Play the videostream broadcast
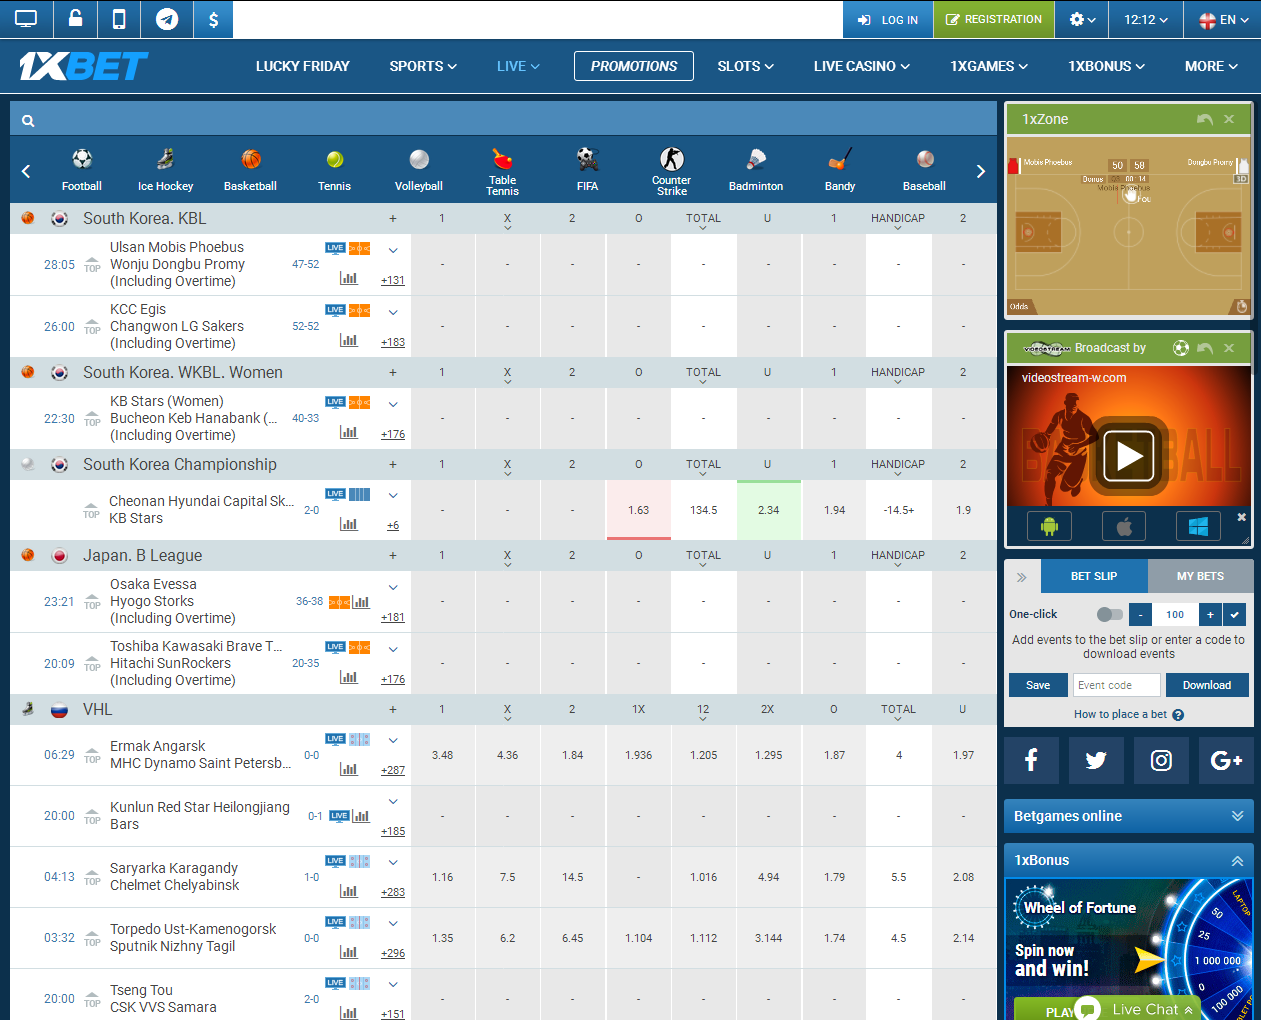The image size is (1261, 1020). pos(1129,456)
